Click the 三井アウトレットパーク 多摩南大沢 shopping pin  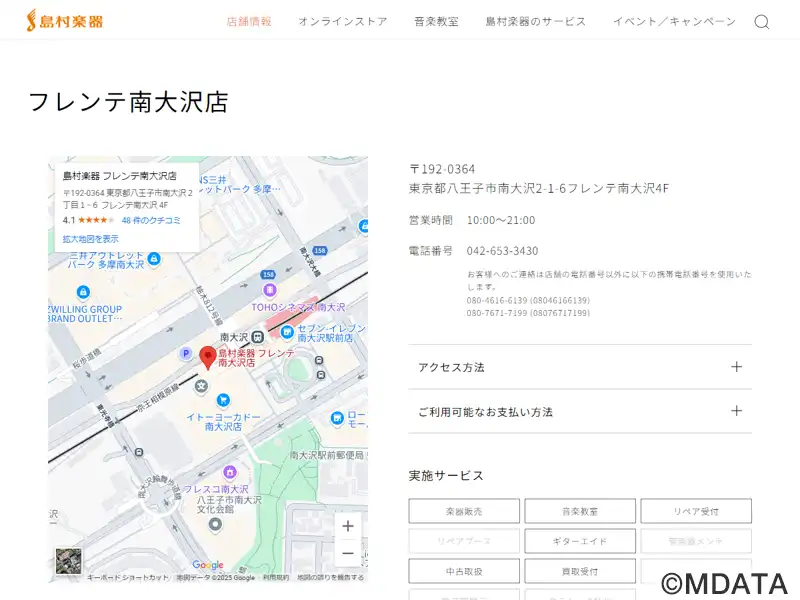(x=154, y=259)
